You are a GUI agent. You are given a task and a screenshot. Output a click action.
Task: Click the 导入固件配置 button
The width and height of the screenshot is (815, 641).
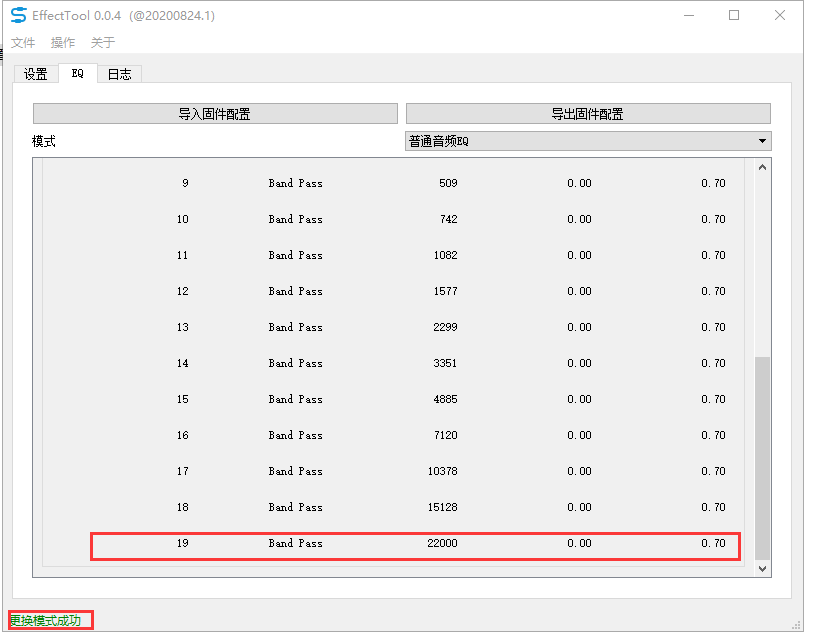pyautogui.click(x=215, y=114)
